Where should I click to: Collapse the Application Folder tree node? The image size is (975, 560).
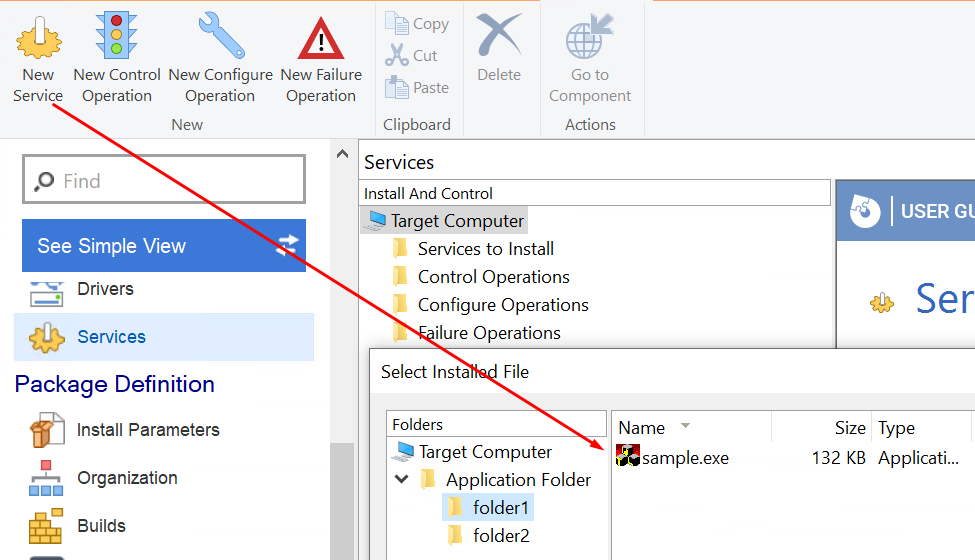point(402,480)
